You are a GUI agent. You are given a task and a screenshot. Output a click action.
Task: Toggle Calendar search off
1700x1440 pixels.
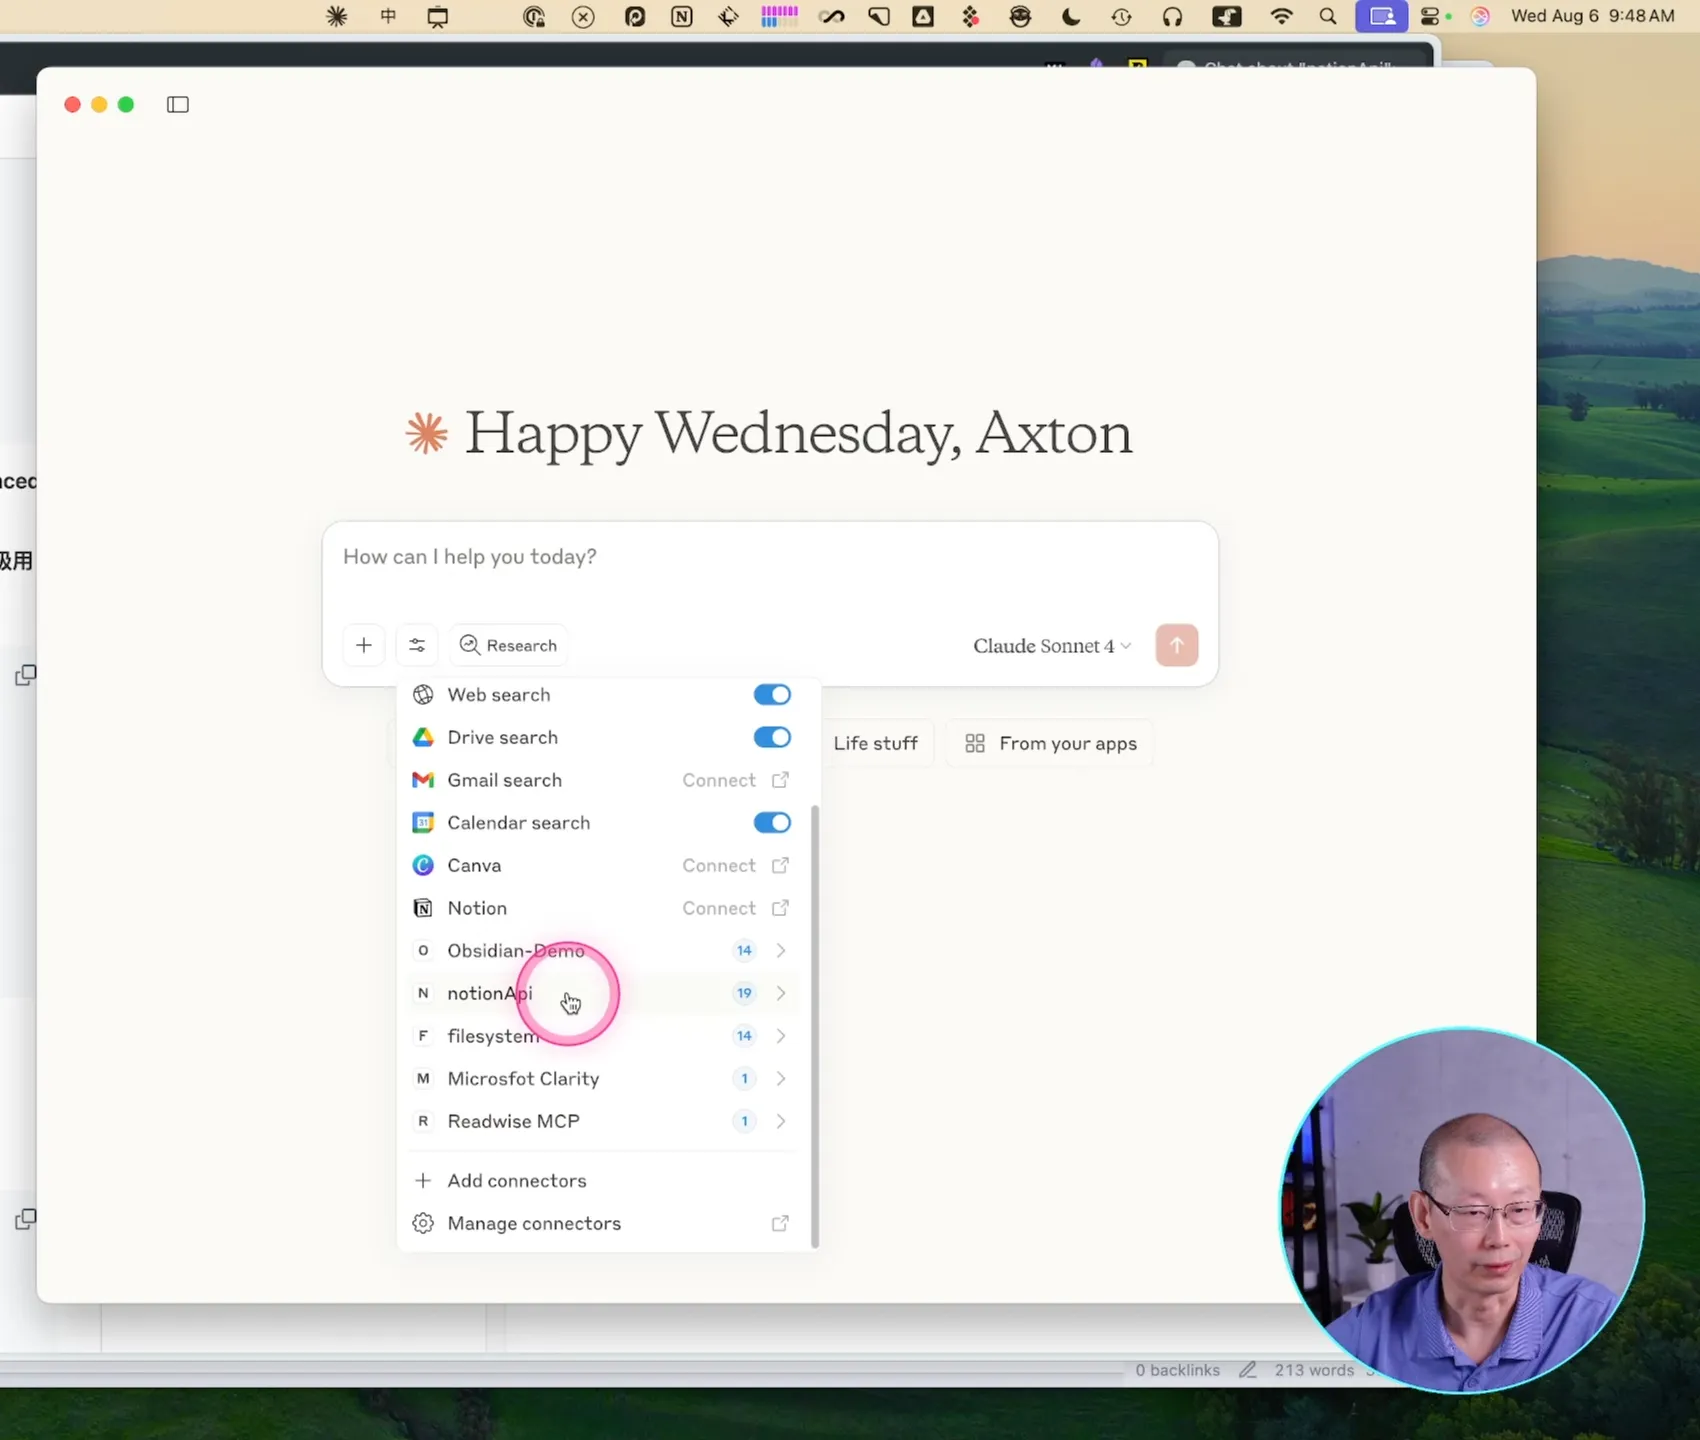pos(772,823)
